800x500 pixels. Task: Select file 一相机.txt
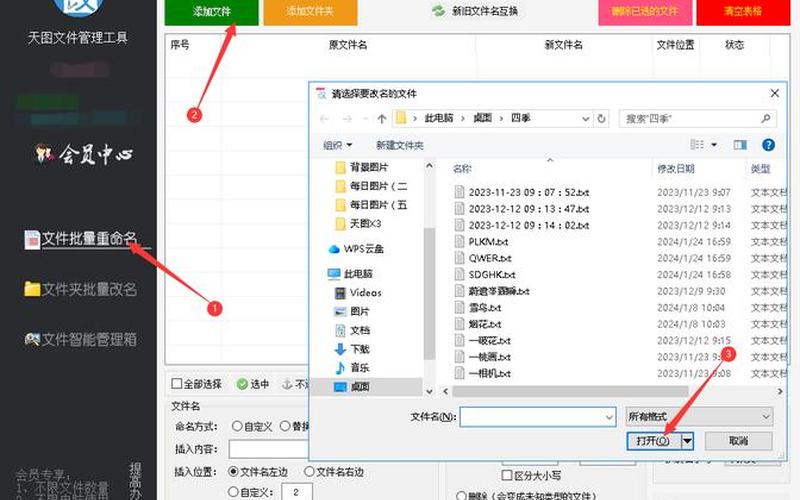click(x=483, y=373)
